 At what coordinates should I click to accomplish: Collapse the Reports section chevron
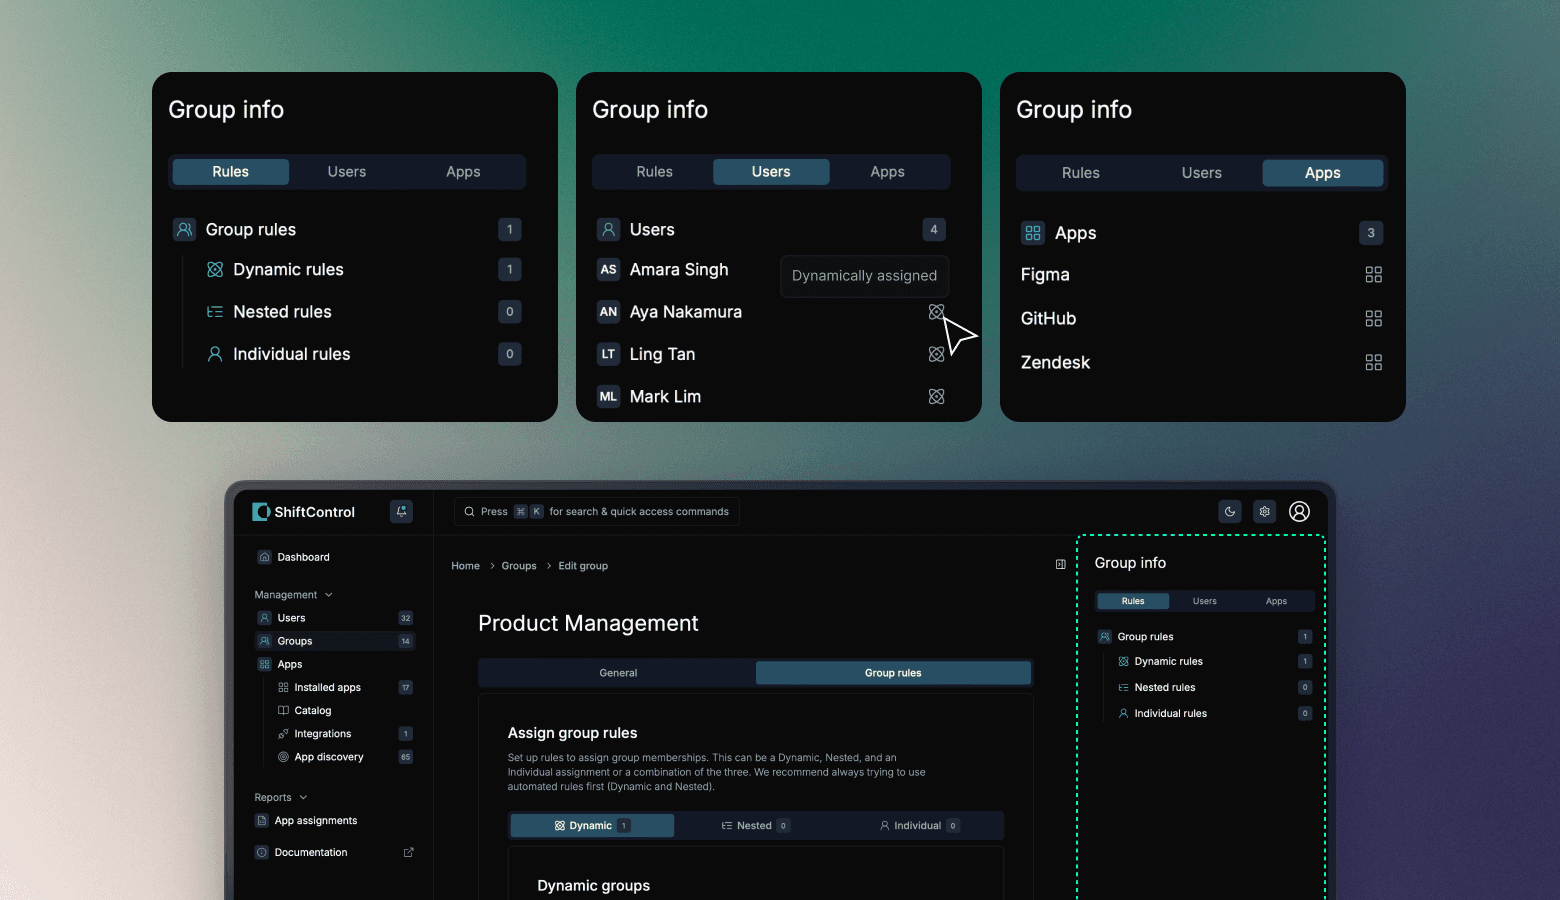[303, 798]
